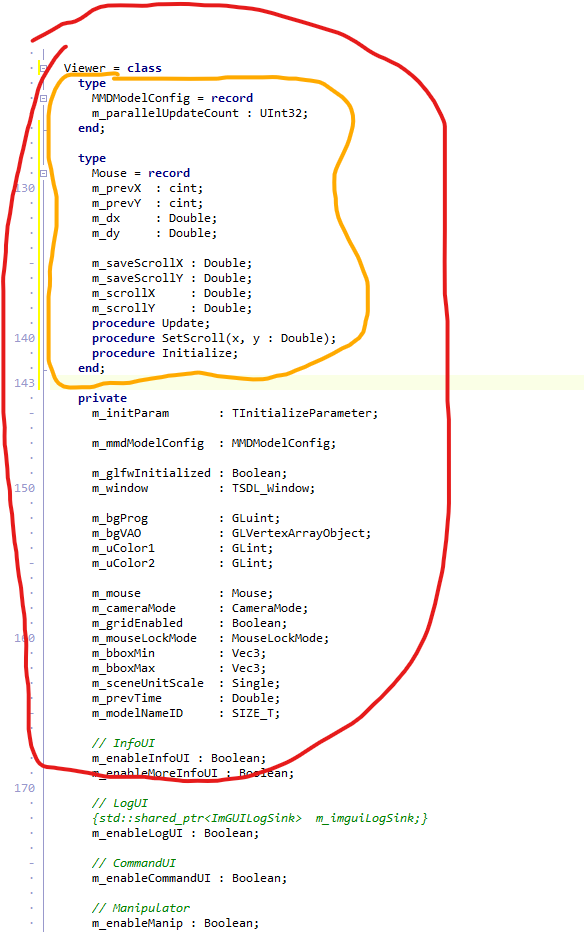Click 'm_prevX : cint;' field line
This screenshot has height=932, width=584.
click(147, 188)
